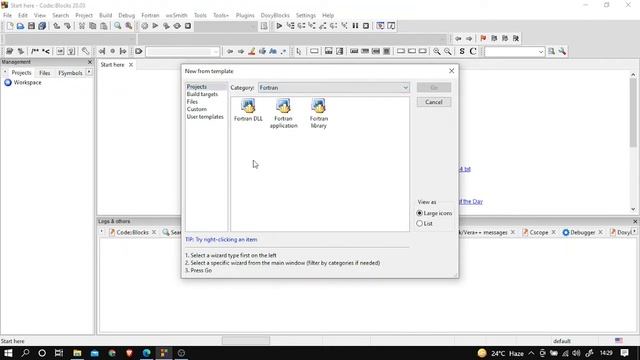The image size is (640, 360).
Task: Click the Stop debugger icon
Action: (x=366, y=26)
